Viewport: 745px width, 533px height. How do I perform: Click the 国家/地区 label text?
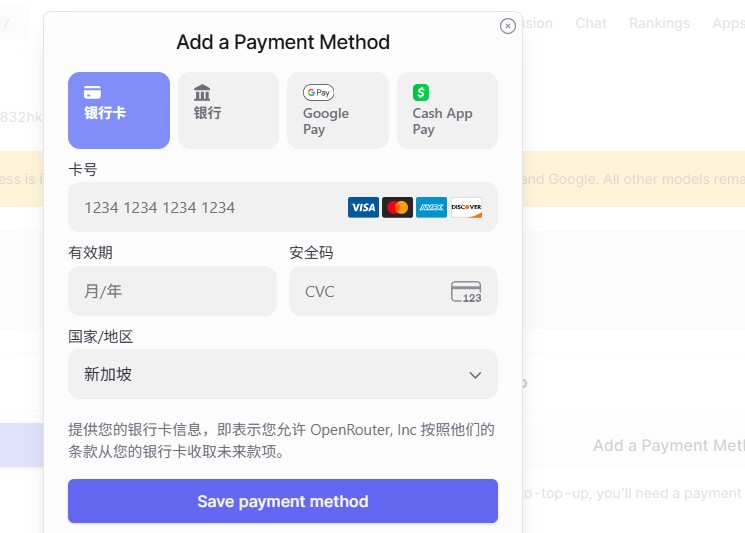pyautogui.click(x=101, y=336)
